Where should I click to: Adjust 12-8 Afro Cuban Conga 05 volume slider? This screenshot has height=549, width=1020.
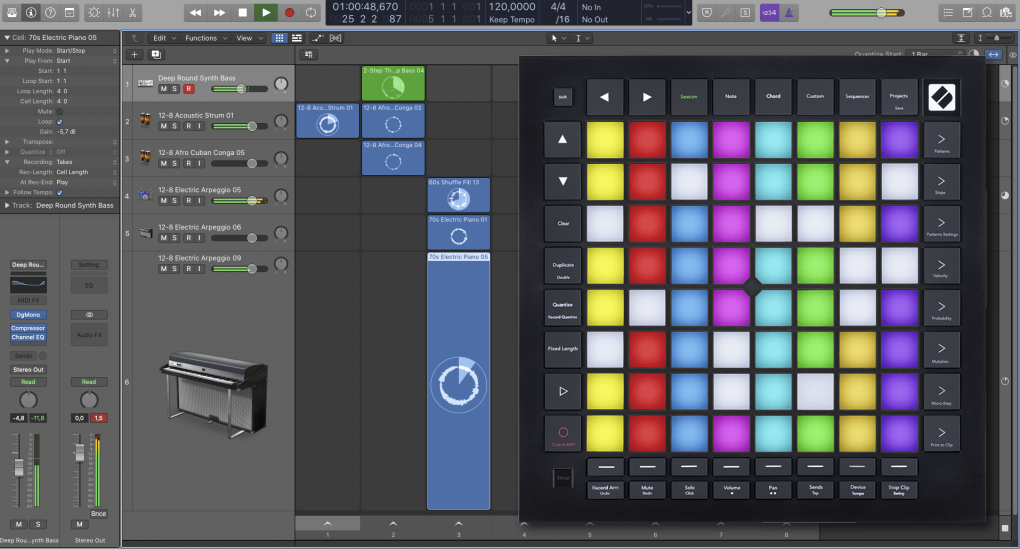[240, 163]
